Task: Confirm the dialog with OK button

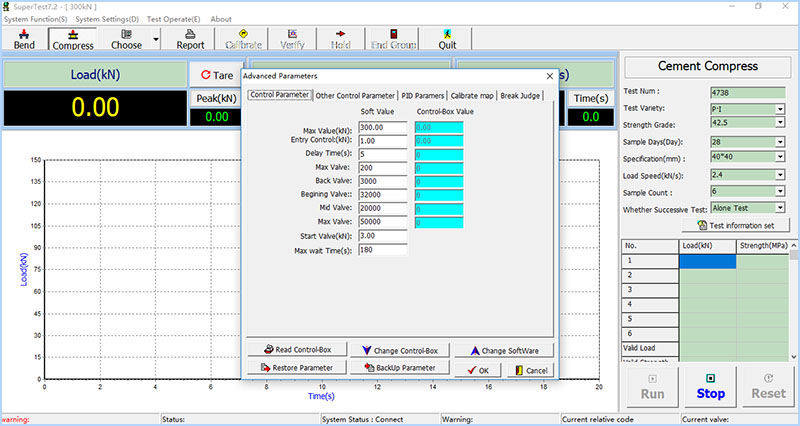Action: point(478,370)
